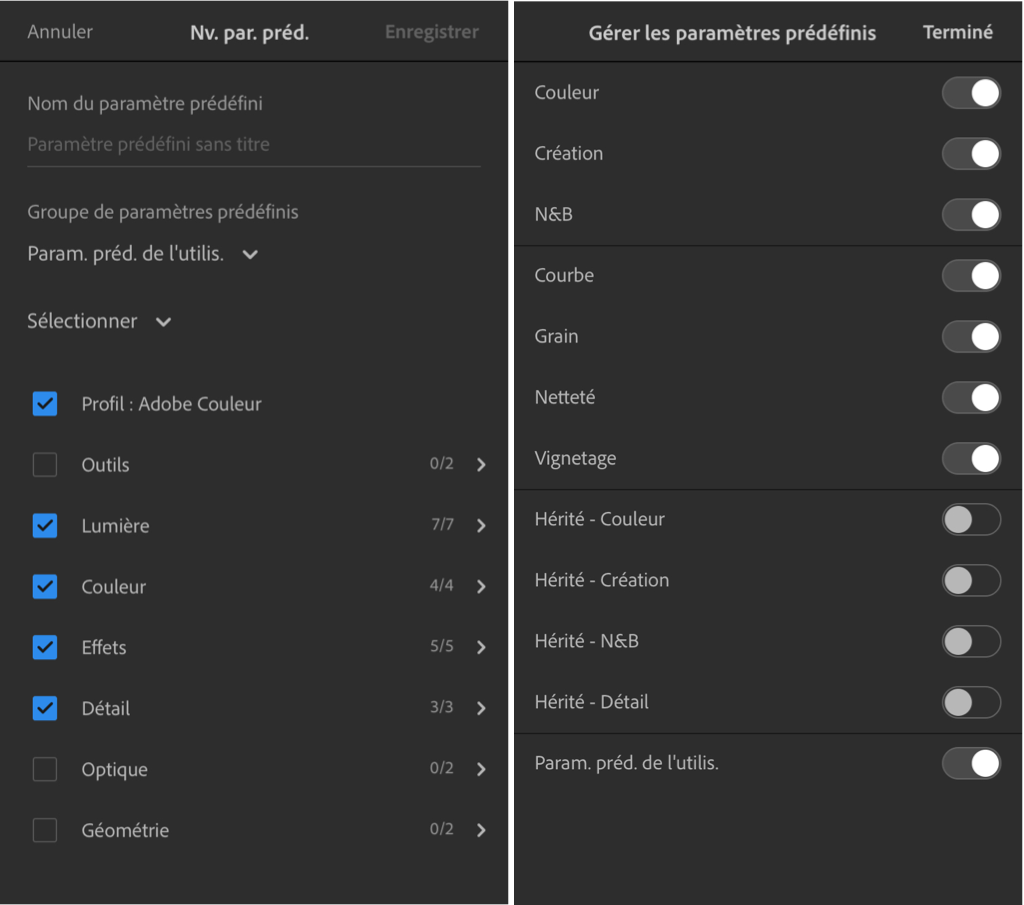The image size is (1024, 905).
Task: Enable the Hérité - Création toggle
Action: pos(971,580)
